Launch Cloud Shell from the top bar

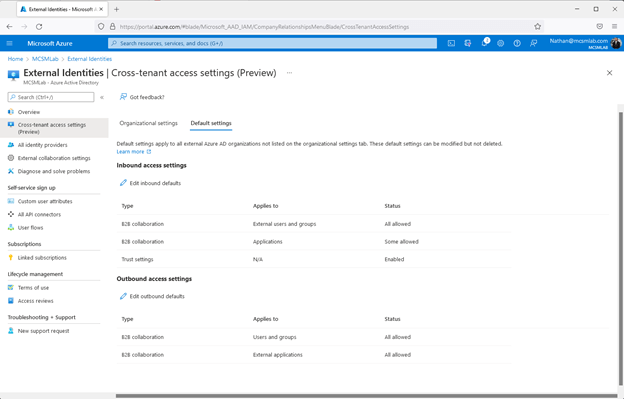coord(451,43)
